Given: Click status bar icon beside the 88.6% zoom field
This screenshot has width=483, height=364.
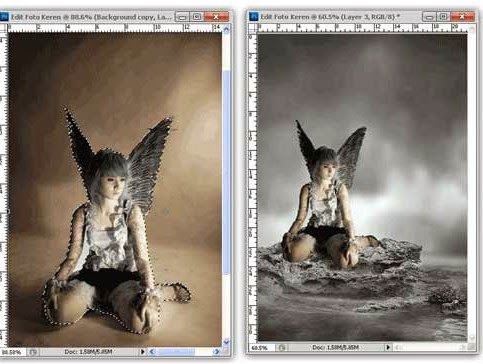Looking at the screenshot, I should coord(33,352).
